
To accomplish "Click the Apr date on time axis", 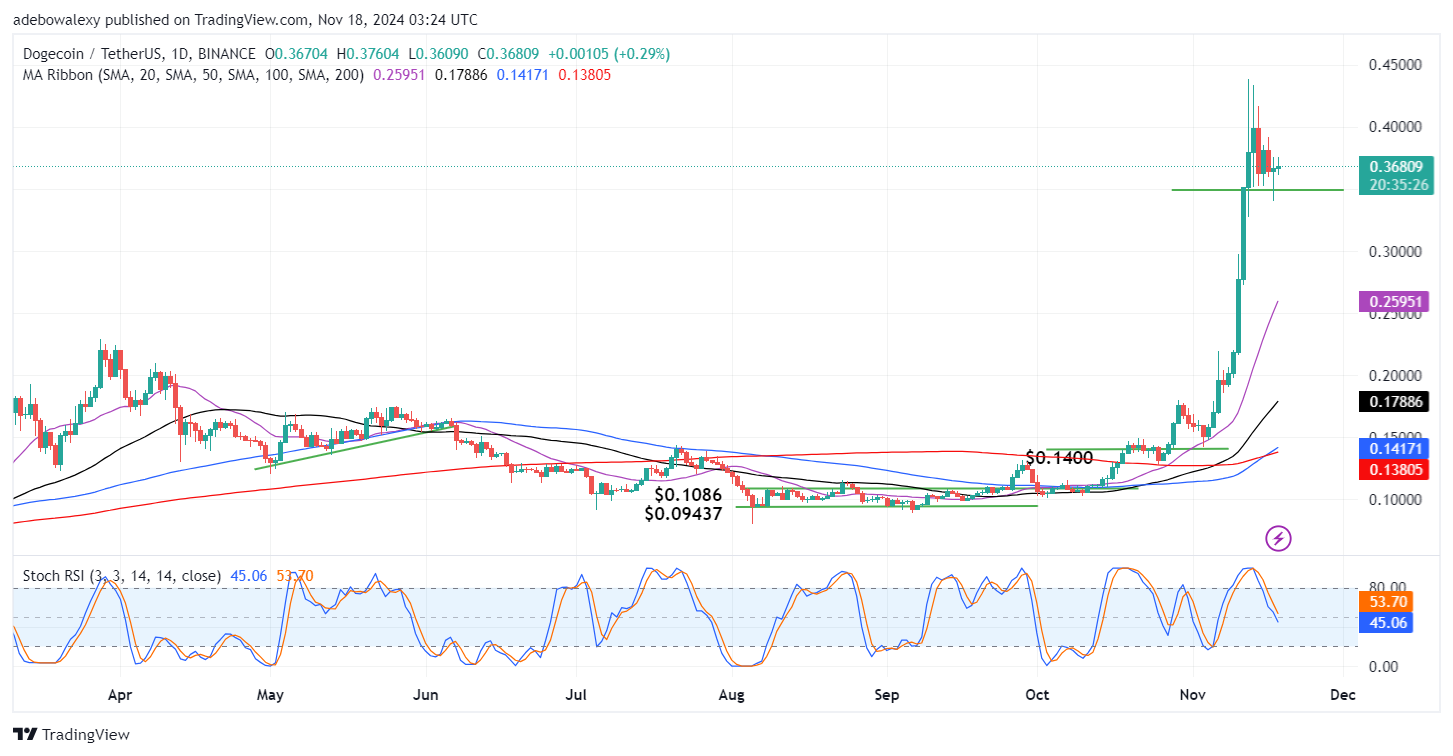I will coord(119,693).
